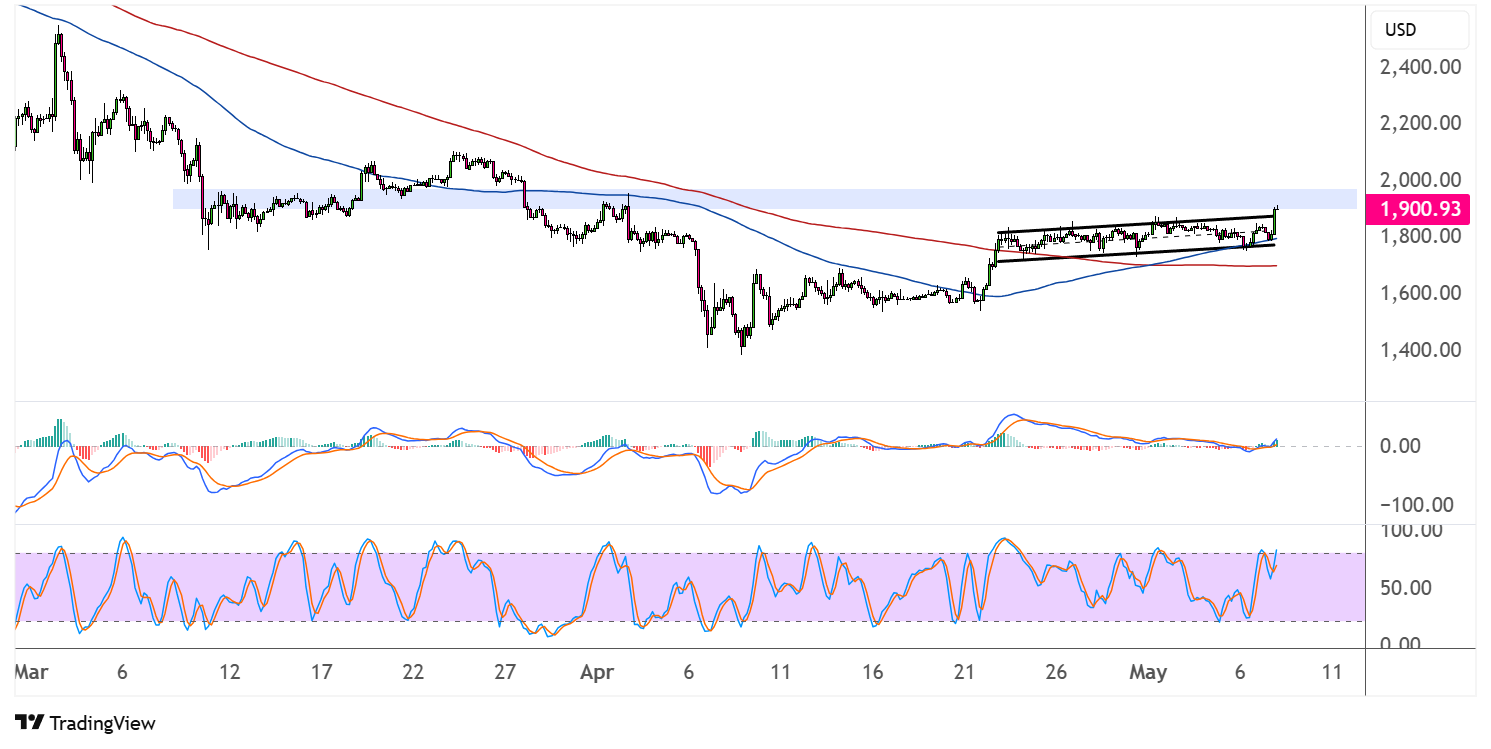
Task: Click the 17 date label
Action: (x=321, y=673)
